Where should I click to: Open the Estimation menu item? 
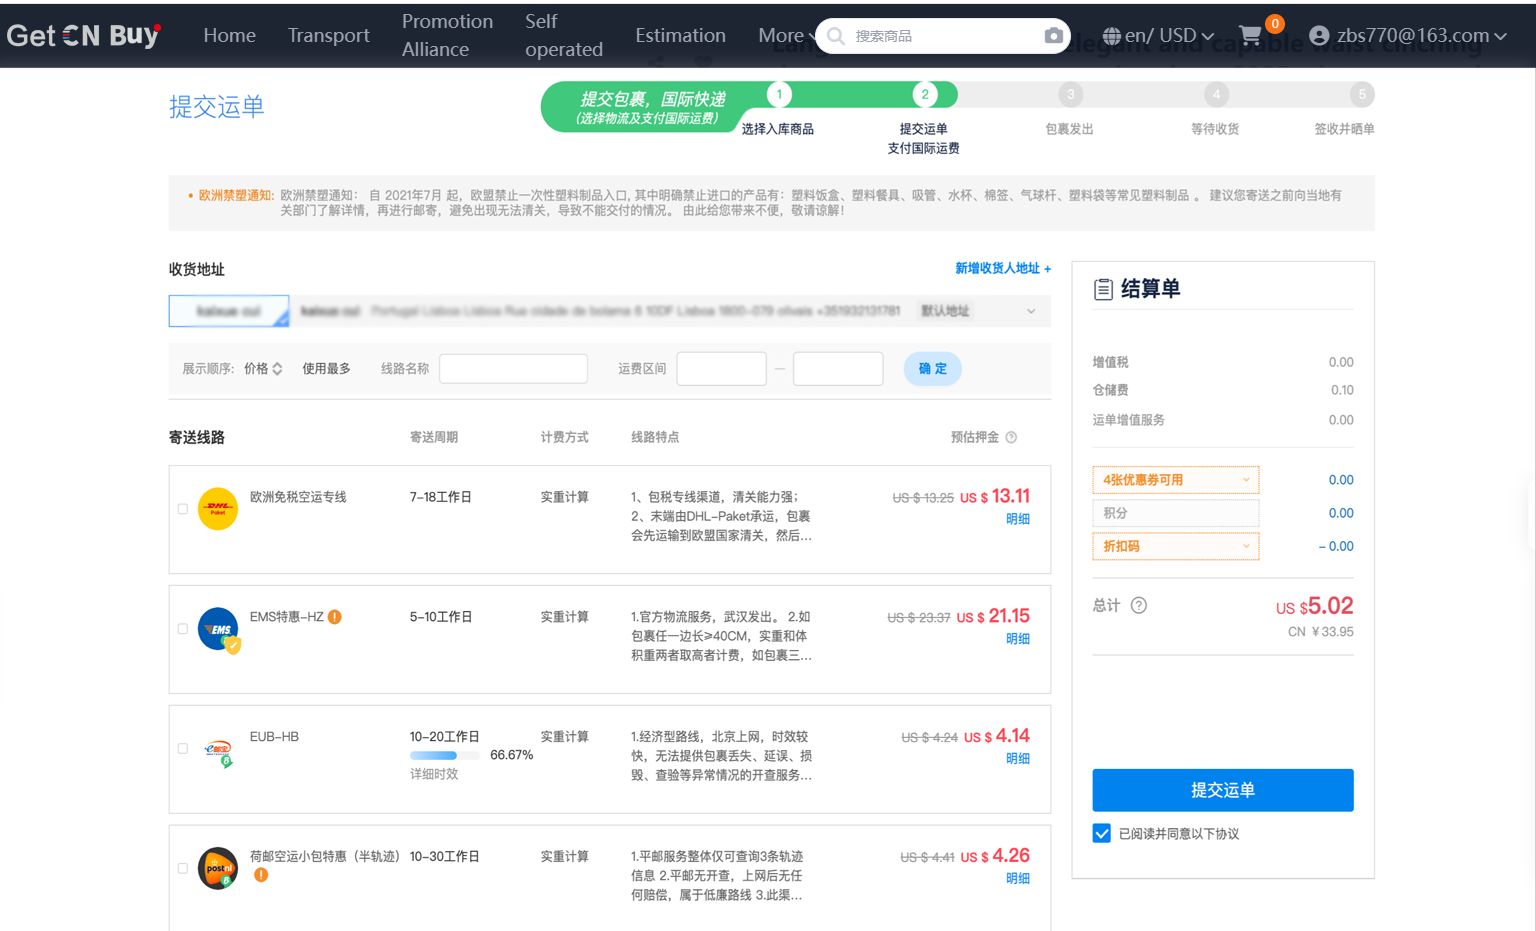pyautogui.click(x=680, y=36)
